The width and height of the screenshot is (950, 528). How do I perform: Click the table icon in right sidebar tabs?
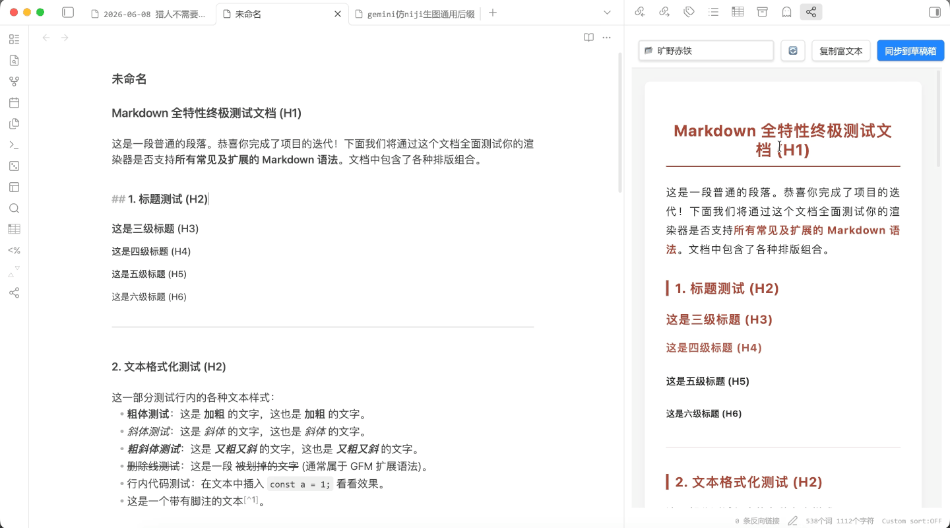coord(737,12)
